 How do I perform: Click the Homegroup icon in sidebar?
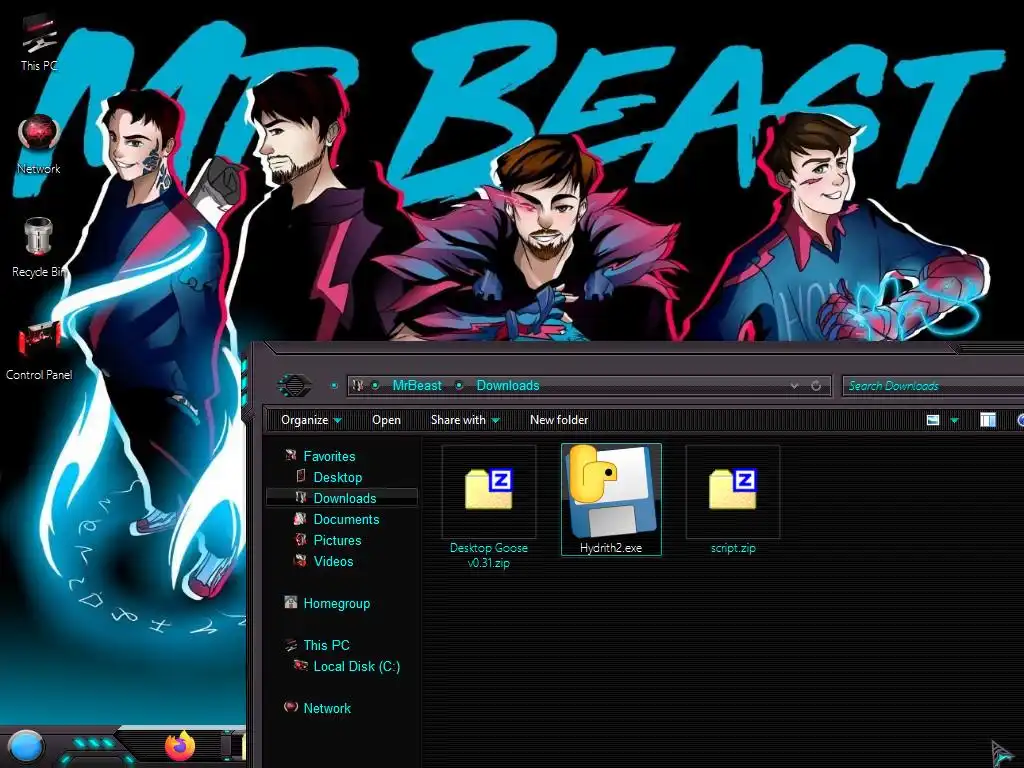[291, 602]
